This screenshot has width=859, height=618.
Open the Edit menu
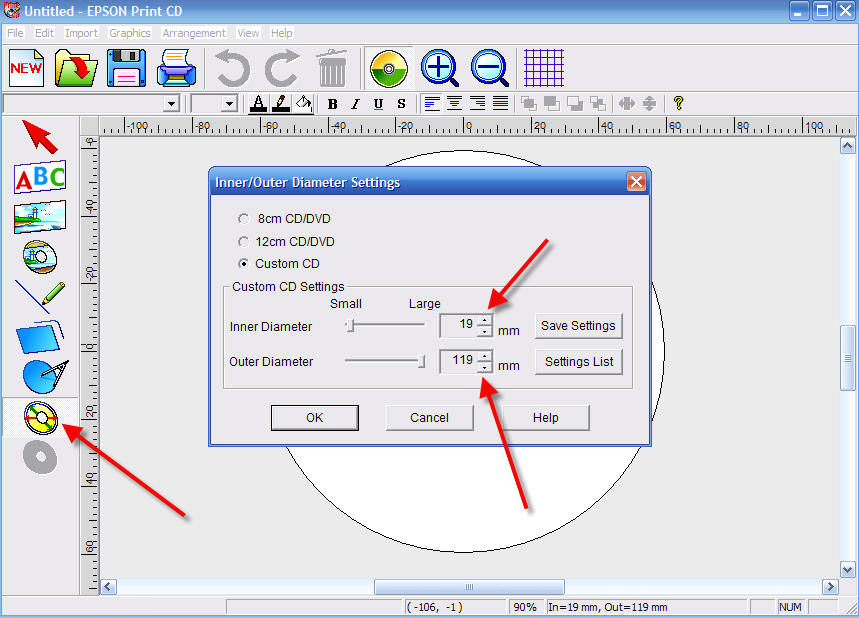coord(44,33)
